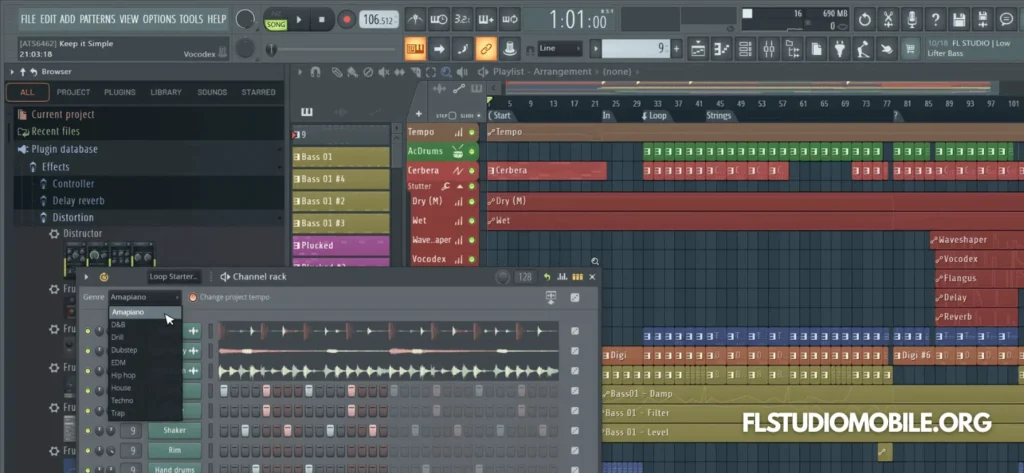This screenshot has width=1024, height=473.
Task: Open the Mixer view icon
Action: 769,48
